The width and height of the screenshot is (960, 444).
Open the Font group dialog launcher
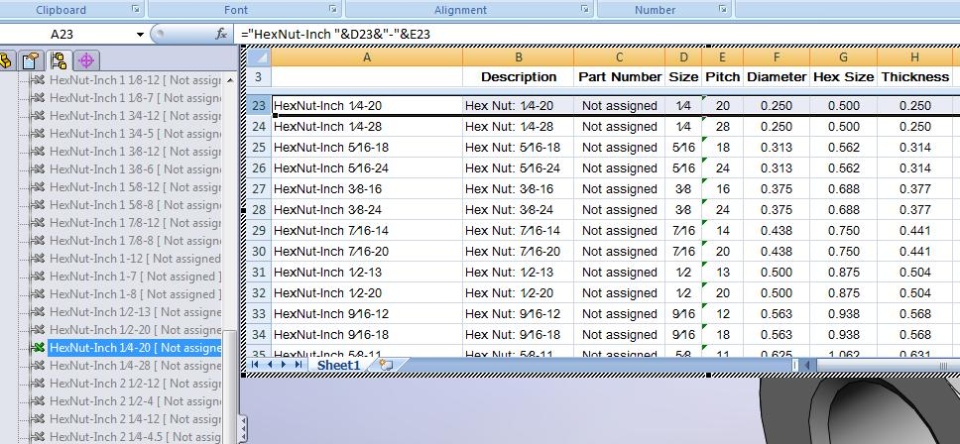[x=333, y=9]
